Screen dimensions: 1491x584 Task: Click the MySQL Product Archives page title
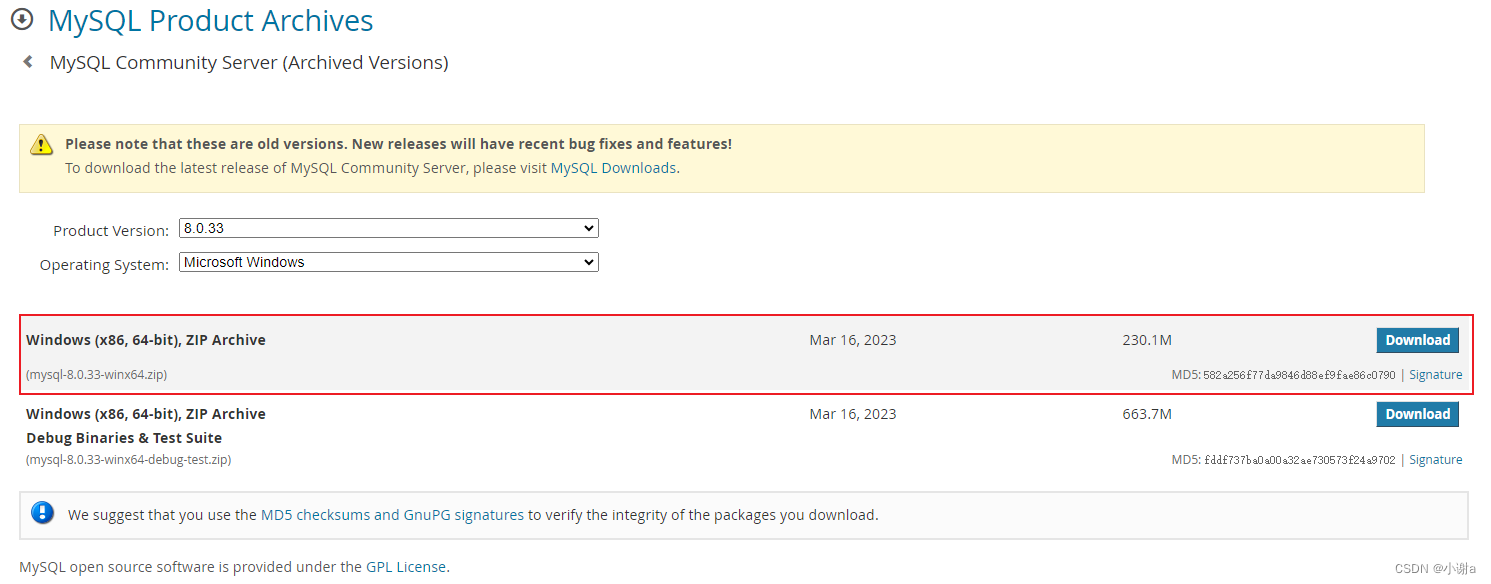210,20
